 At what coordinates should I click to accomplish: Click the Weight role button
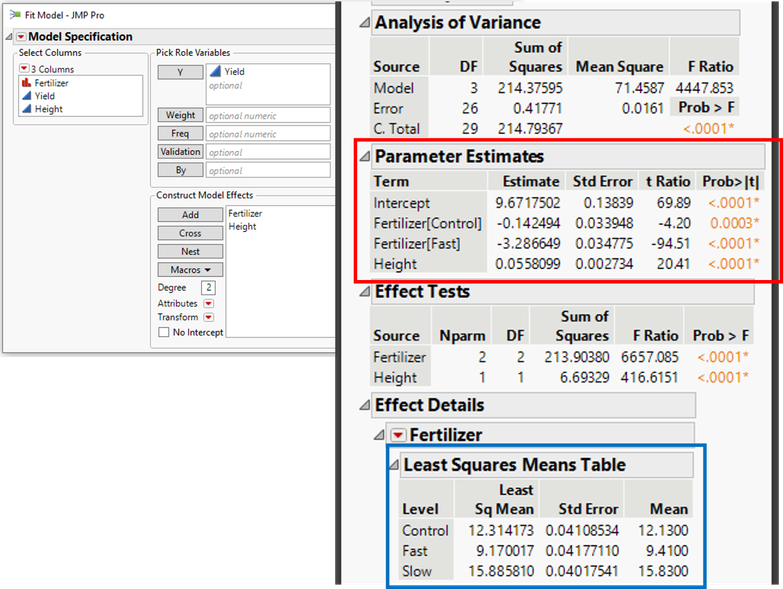coord(180,115)
